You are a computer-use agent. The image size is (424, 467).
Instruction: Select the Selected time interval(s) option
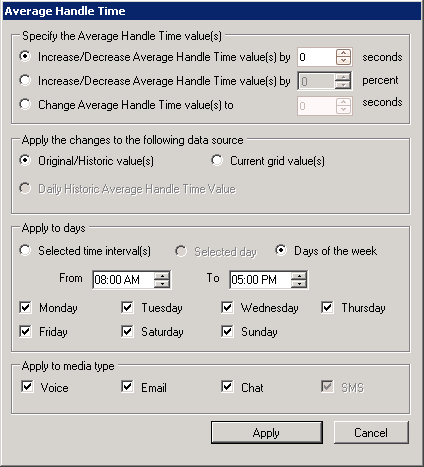[x=25, y=250]
